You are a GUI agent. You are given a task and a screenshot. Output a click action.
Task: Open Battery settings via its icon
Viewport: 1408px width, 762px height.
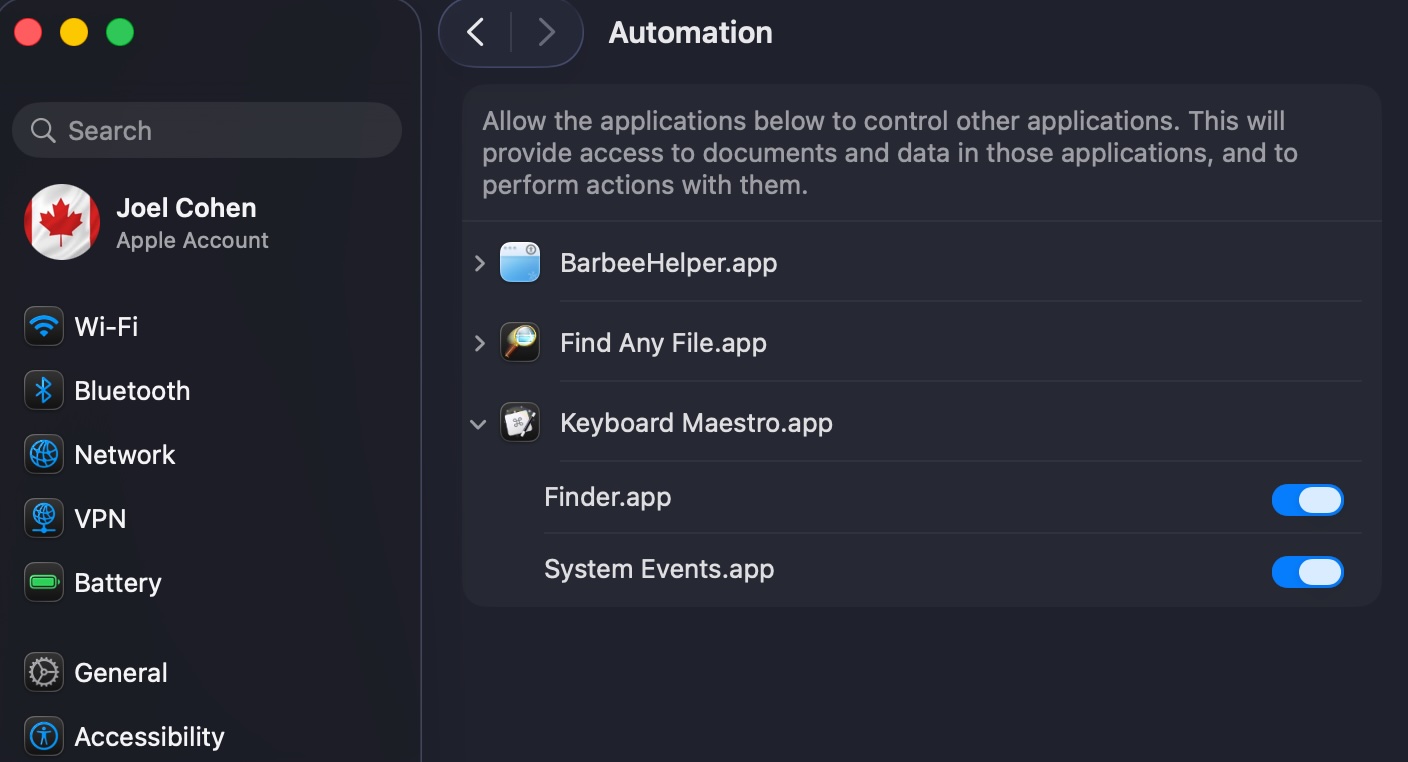click(x=44, y=582)
